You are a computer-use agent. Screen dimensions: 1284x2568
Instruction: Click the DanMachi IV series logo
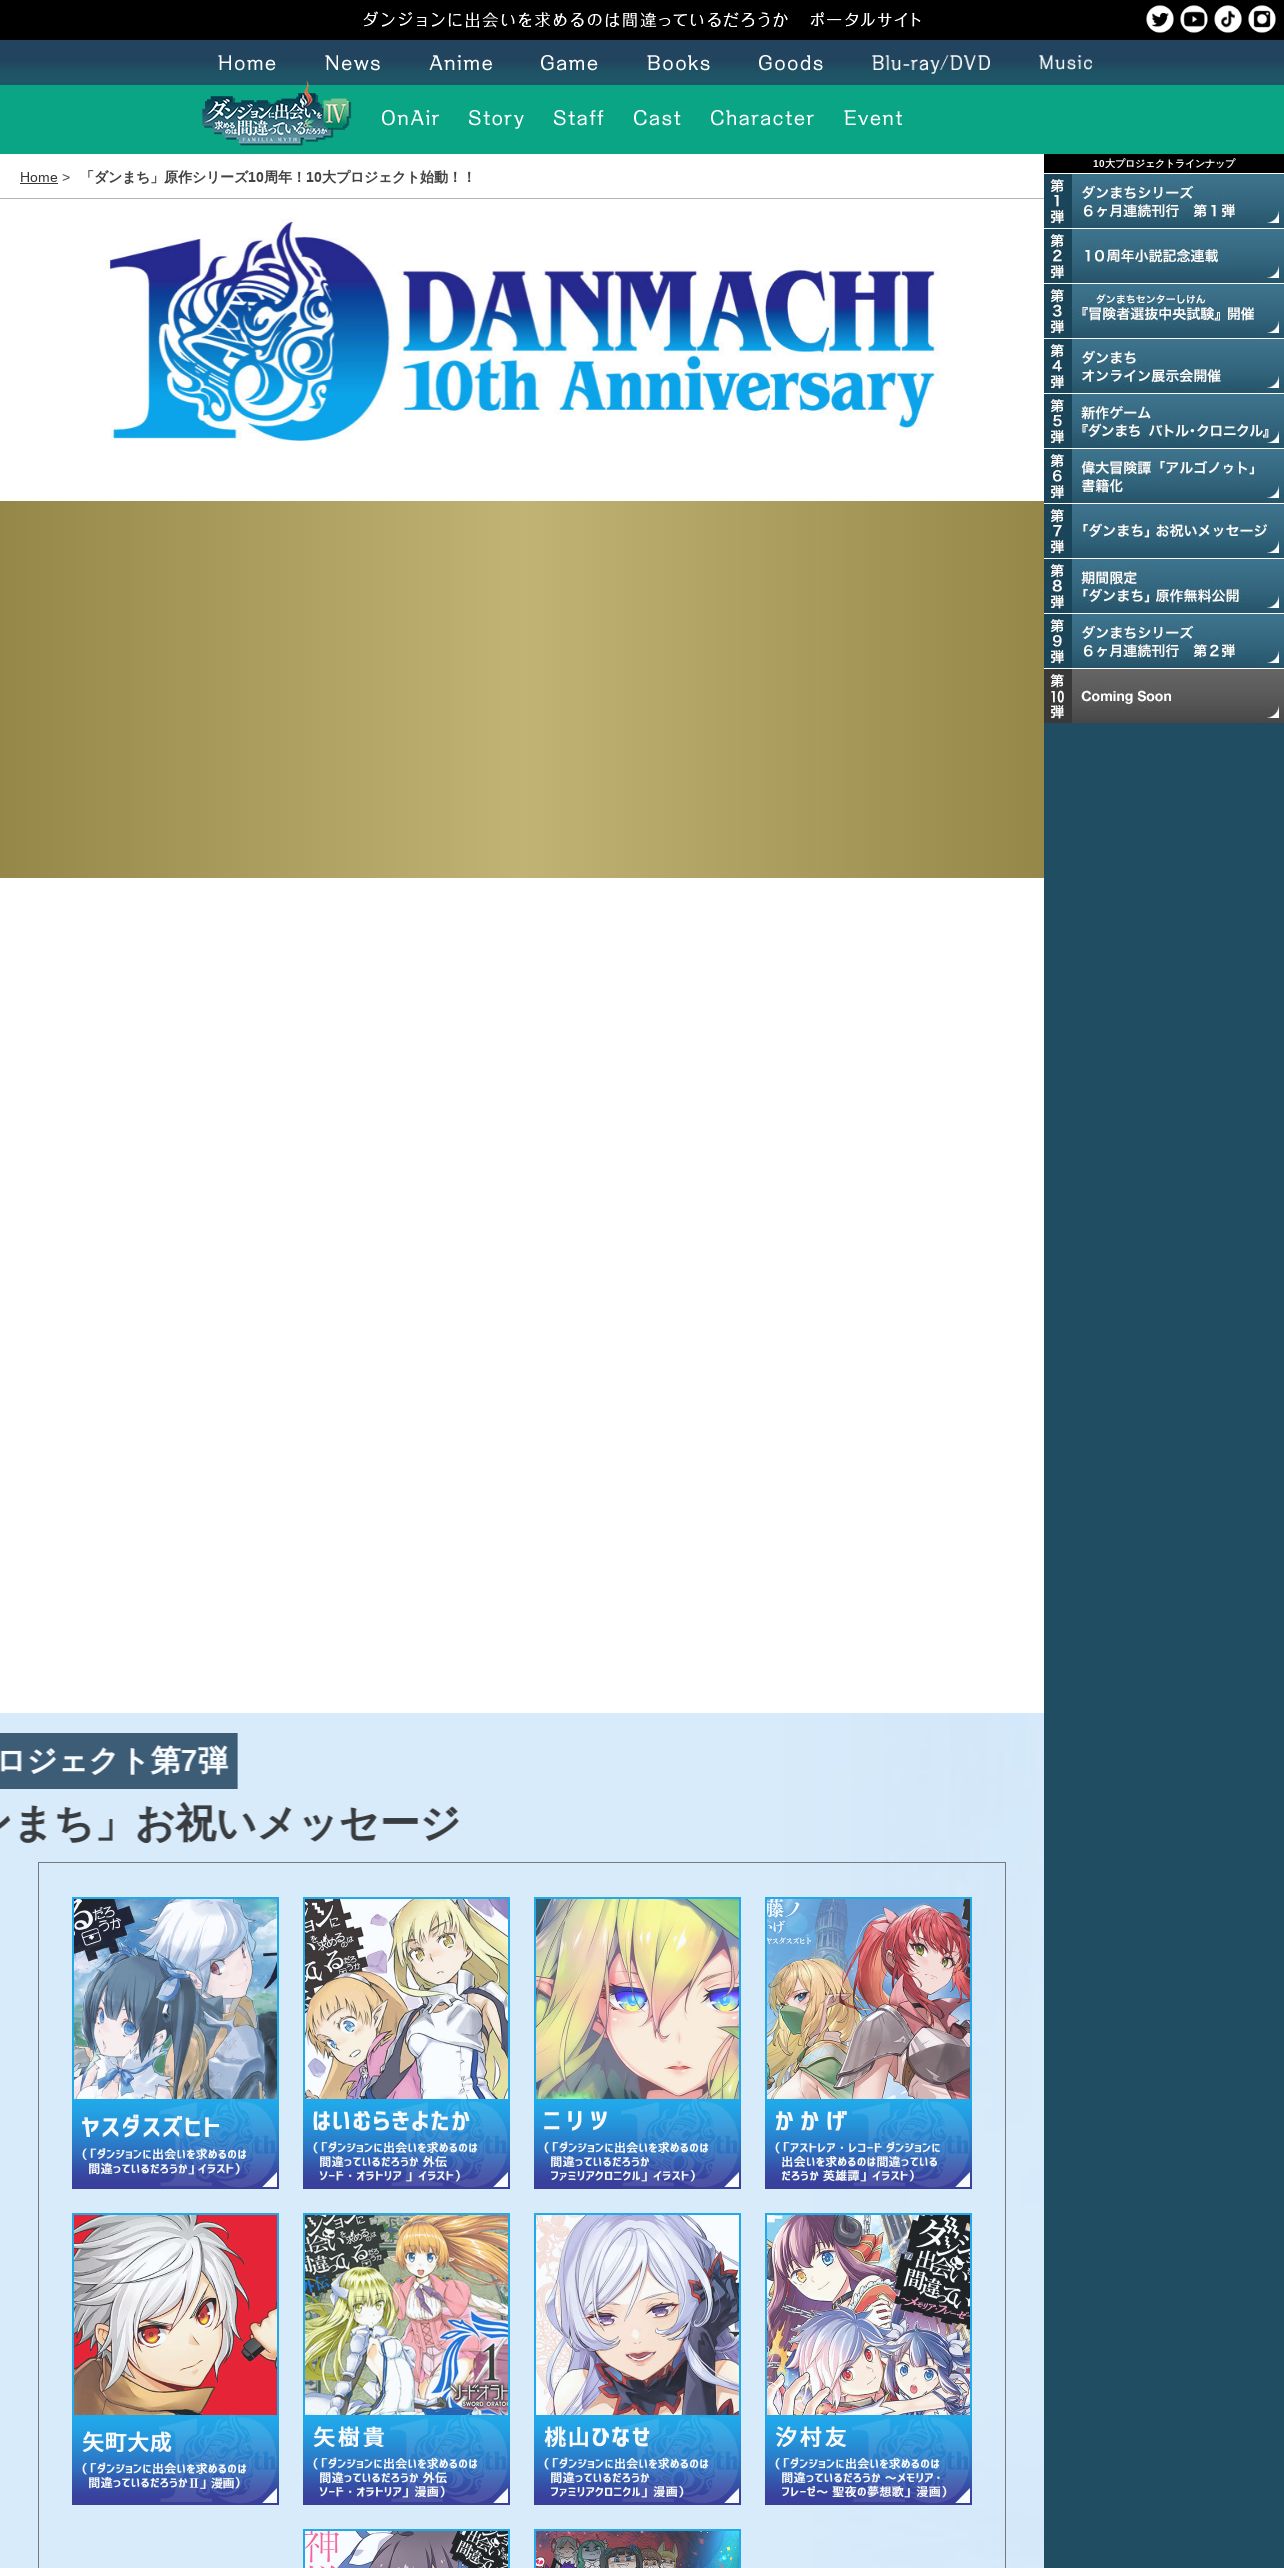click(277, 115)
